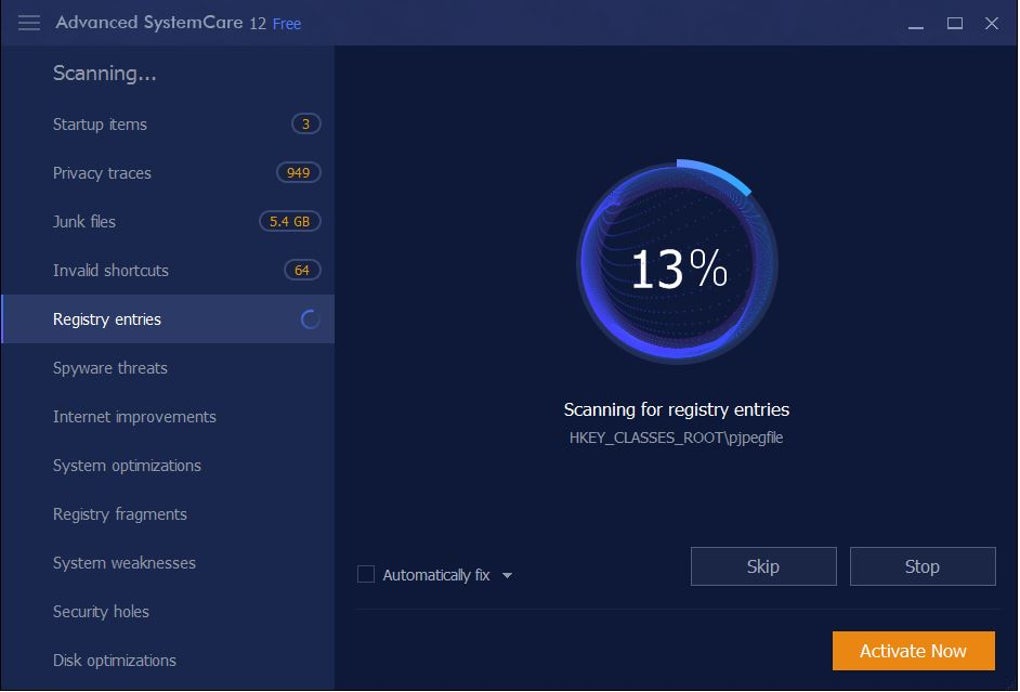Click the Free edition label
Image resolution: width=1020 pixels, height=692 pixels.
pos(287,24)
